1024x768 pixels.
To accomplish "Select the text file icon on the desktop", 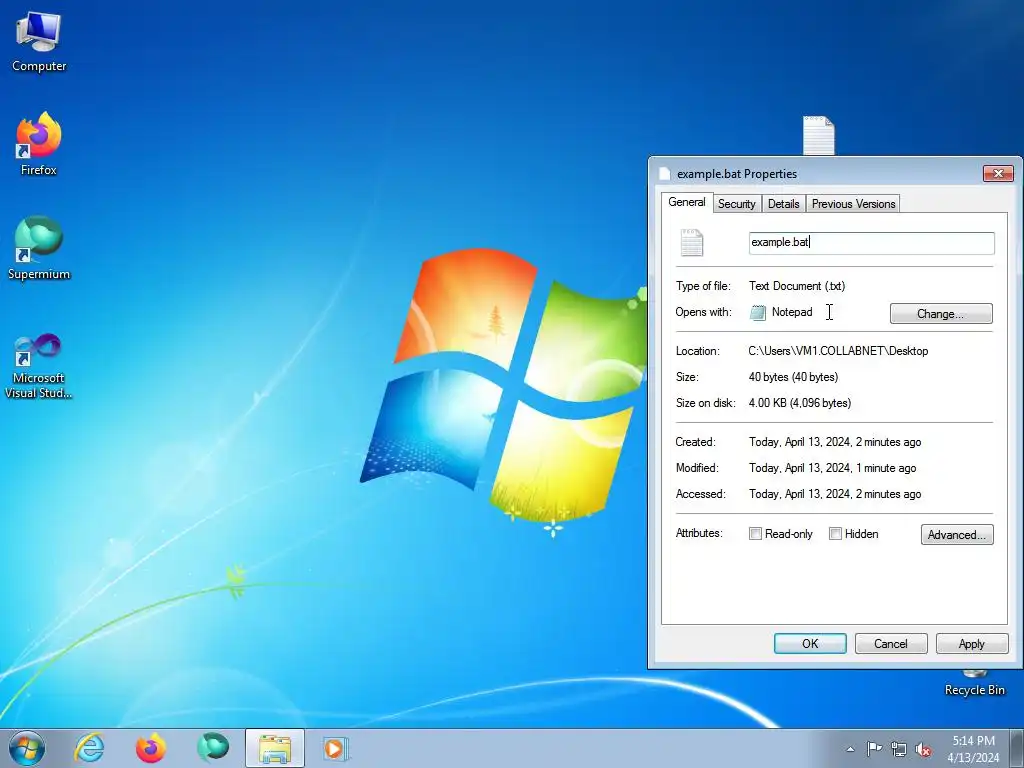I will (818, 136).
